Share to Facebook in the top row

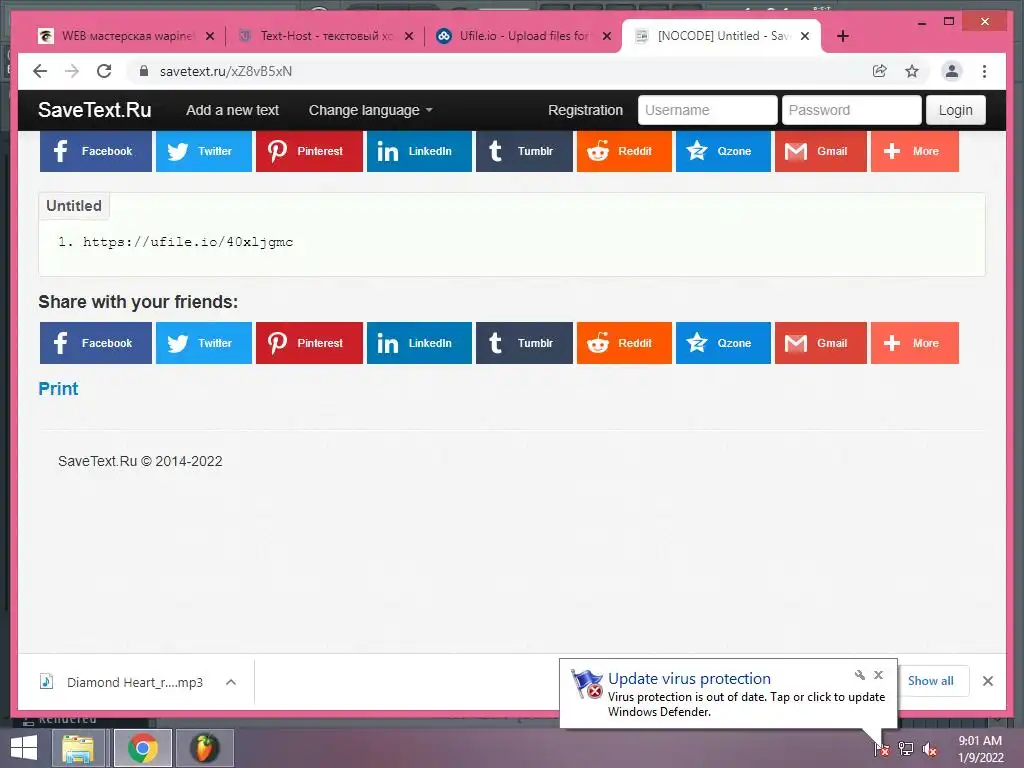pyautogui.click(x=95, y=151)
